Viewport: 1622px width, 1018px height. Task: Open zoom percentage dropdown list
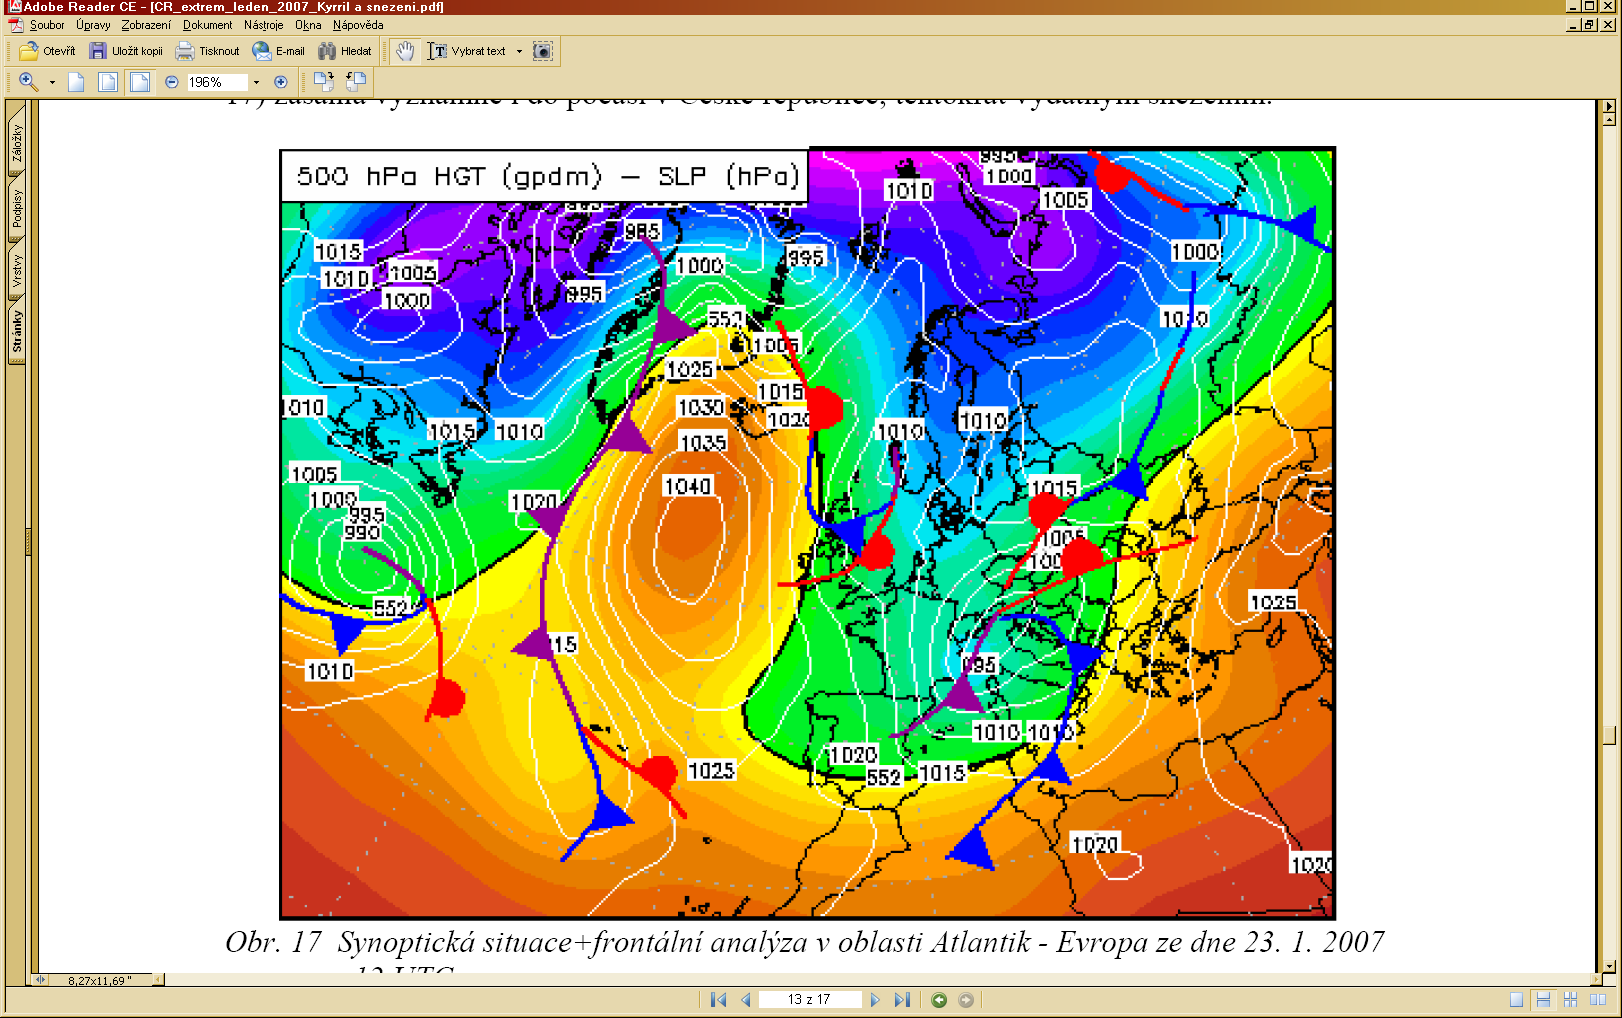[x=256, y=82]
